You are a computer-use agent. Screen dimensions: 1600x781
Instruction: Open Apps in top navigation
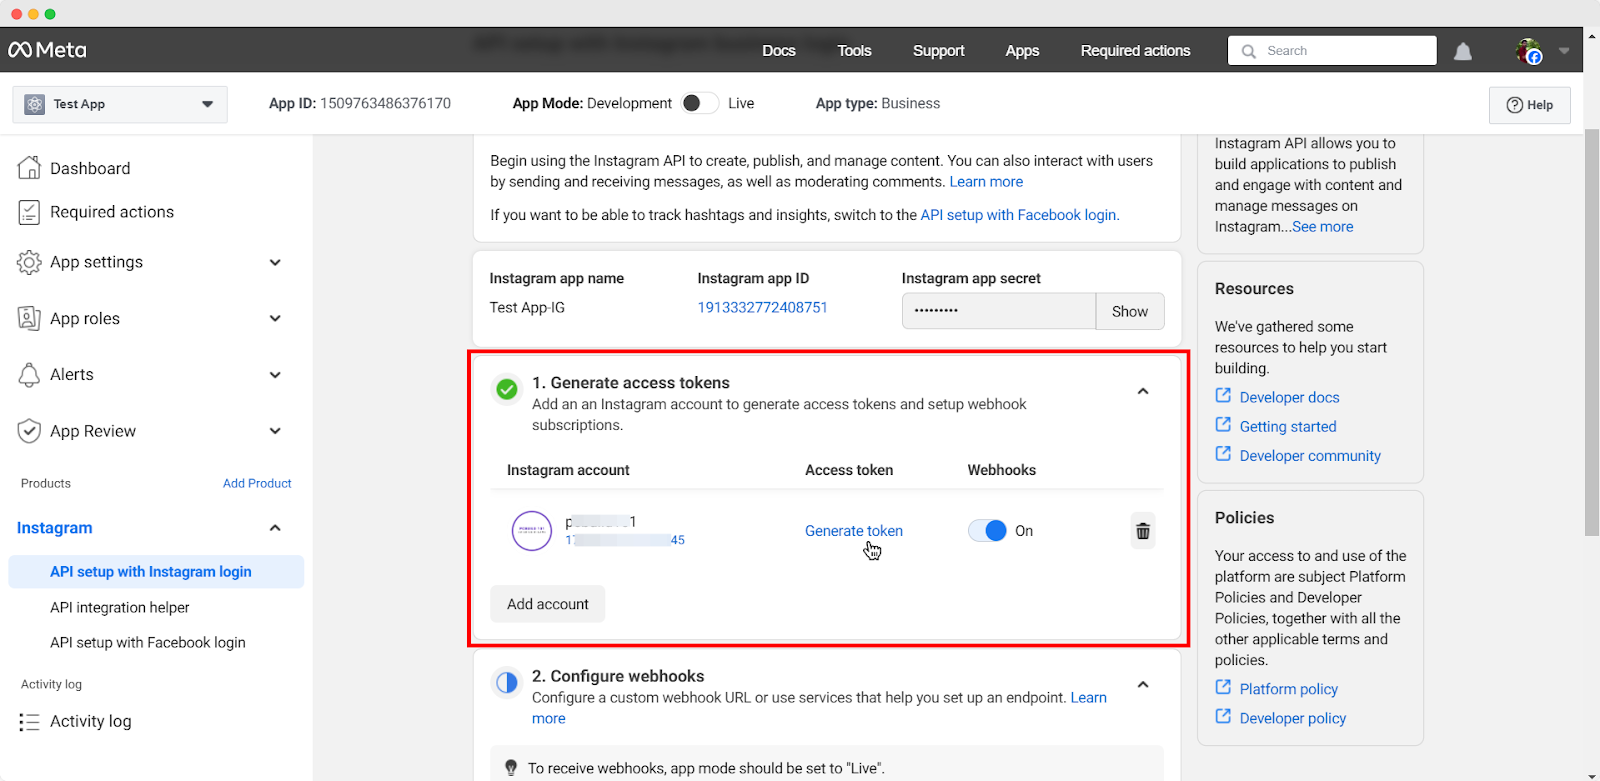pos(1022,51)
